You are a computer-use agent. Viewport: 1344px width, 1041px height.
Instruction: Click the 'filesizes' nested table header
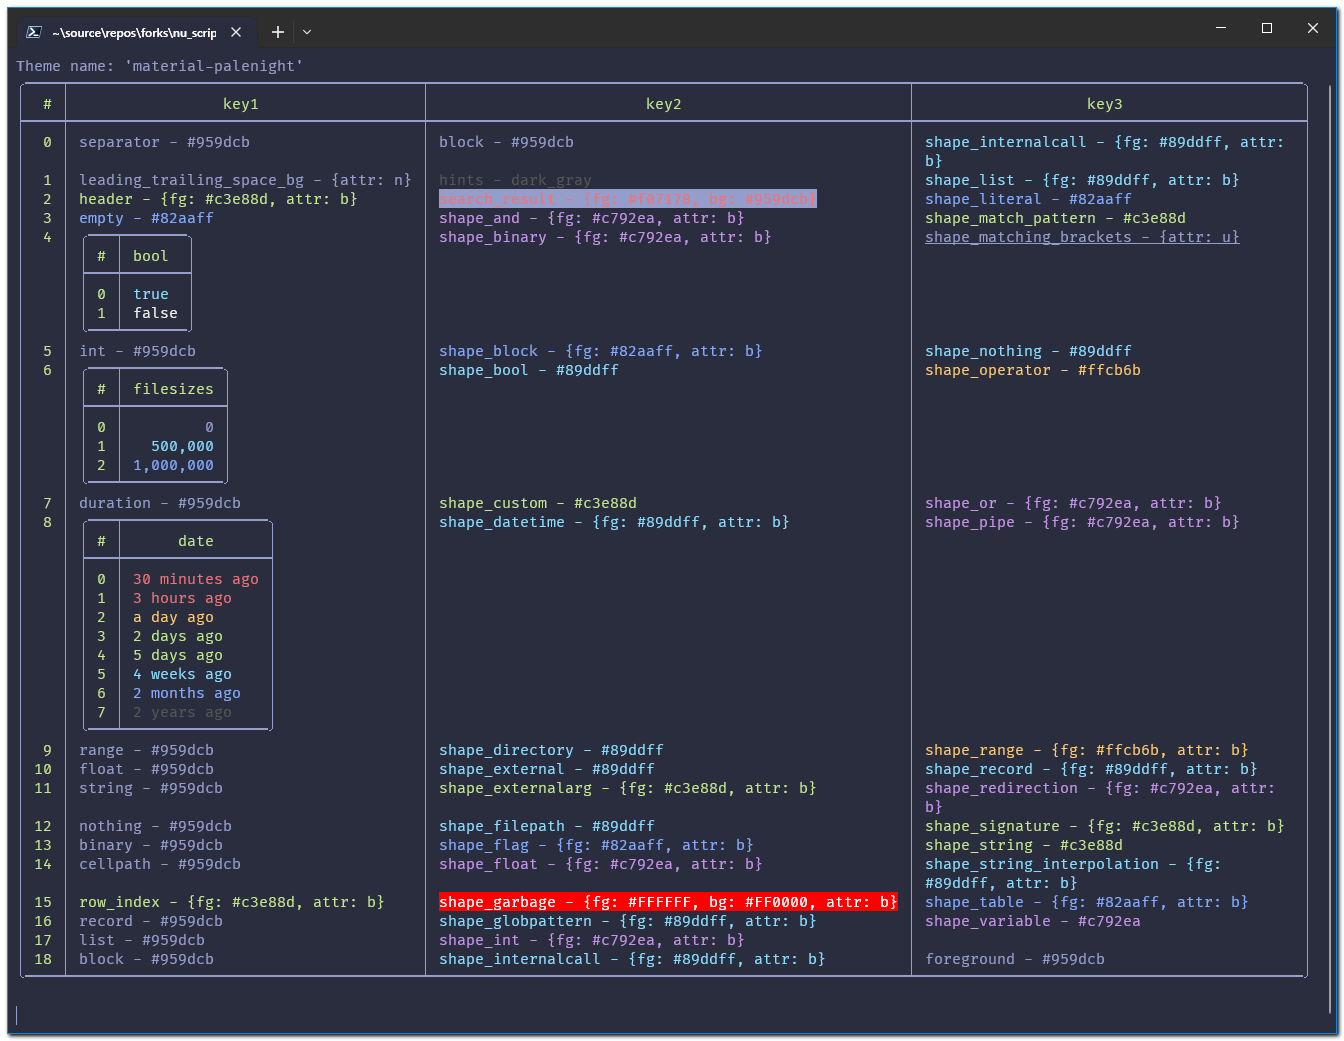pos(174,389)
